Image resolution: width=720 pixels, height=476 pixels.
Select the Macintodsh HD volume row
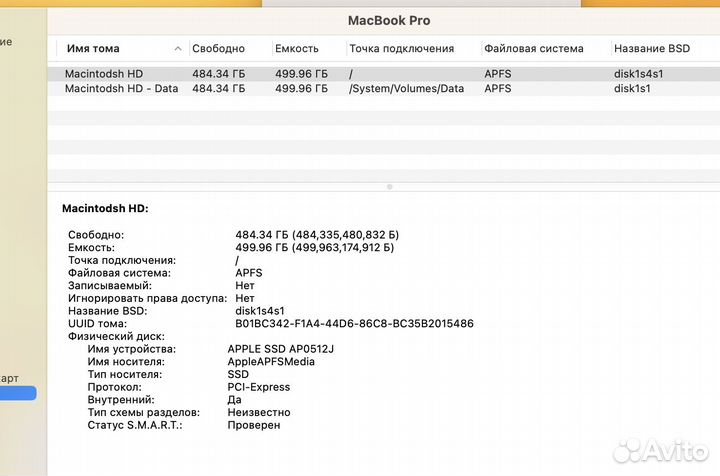383,74
